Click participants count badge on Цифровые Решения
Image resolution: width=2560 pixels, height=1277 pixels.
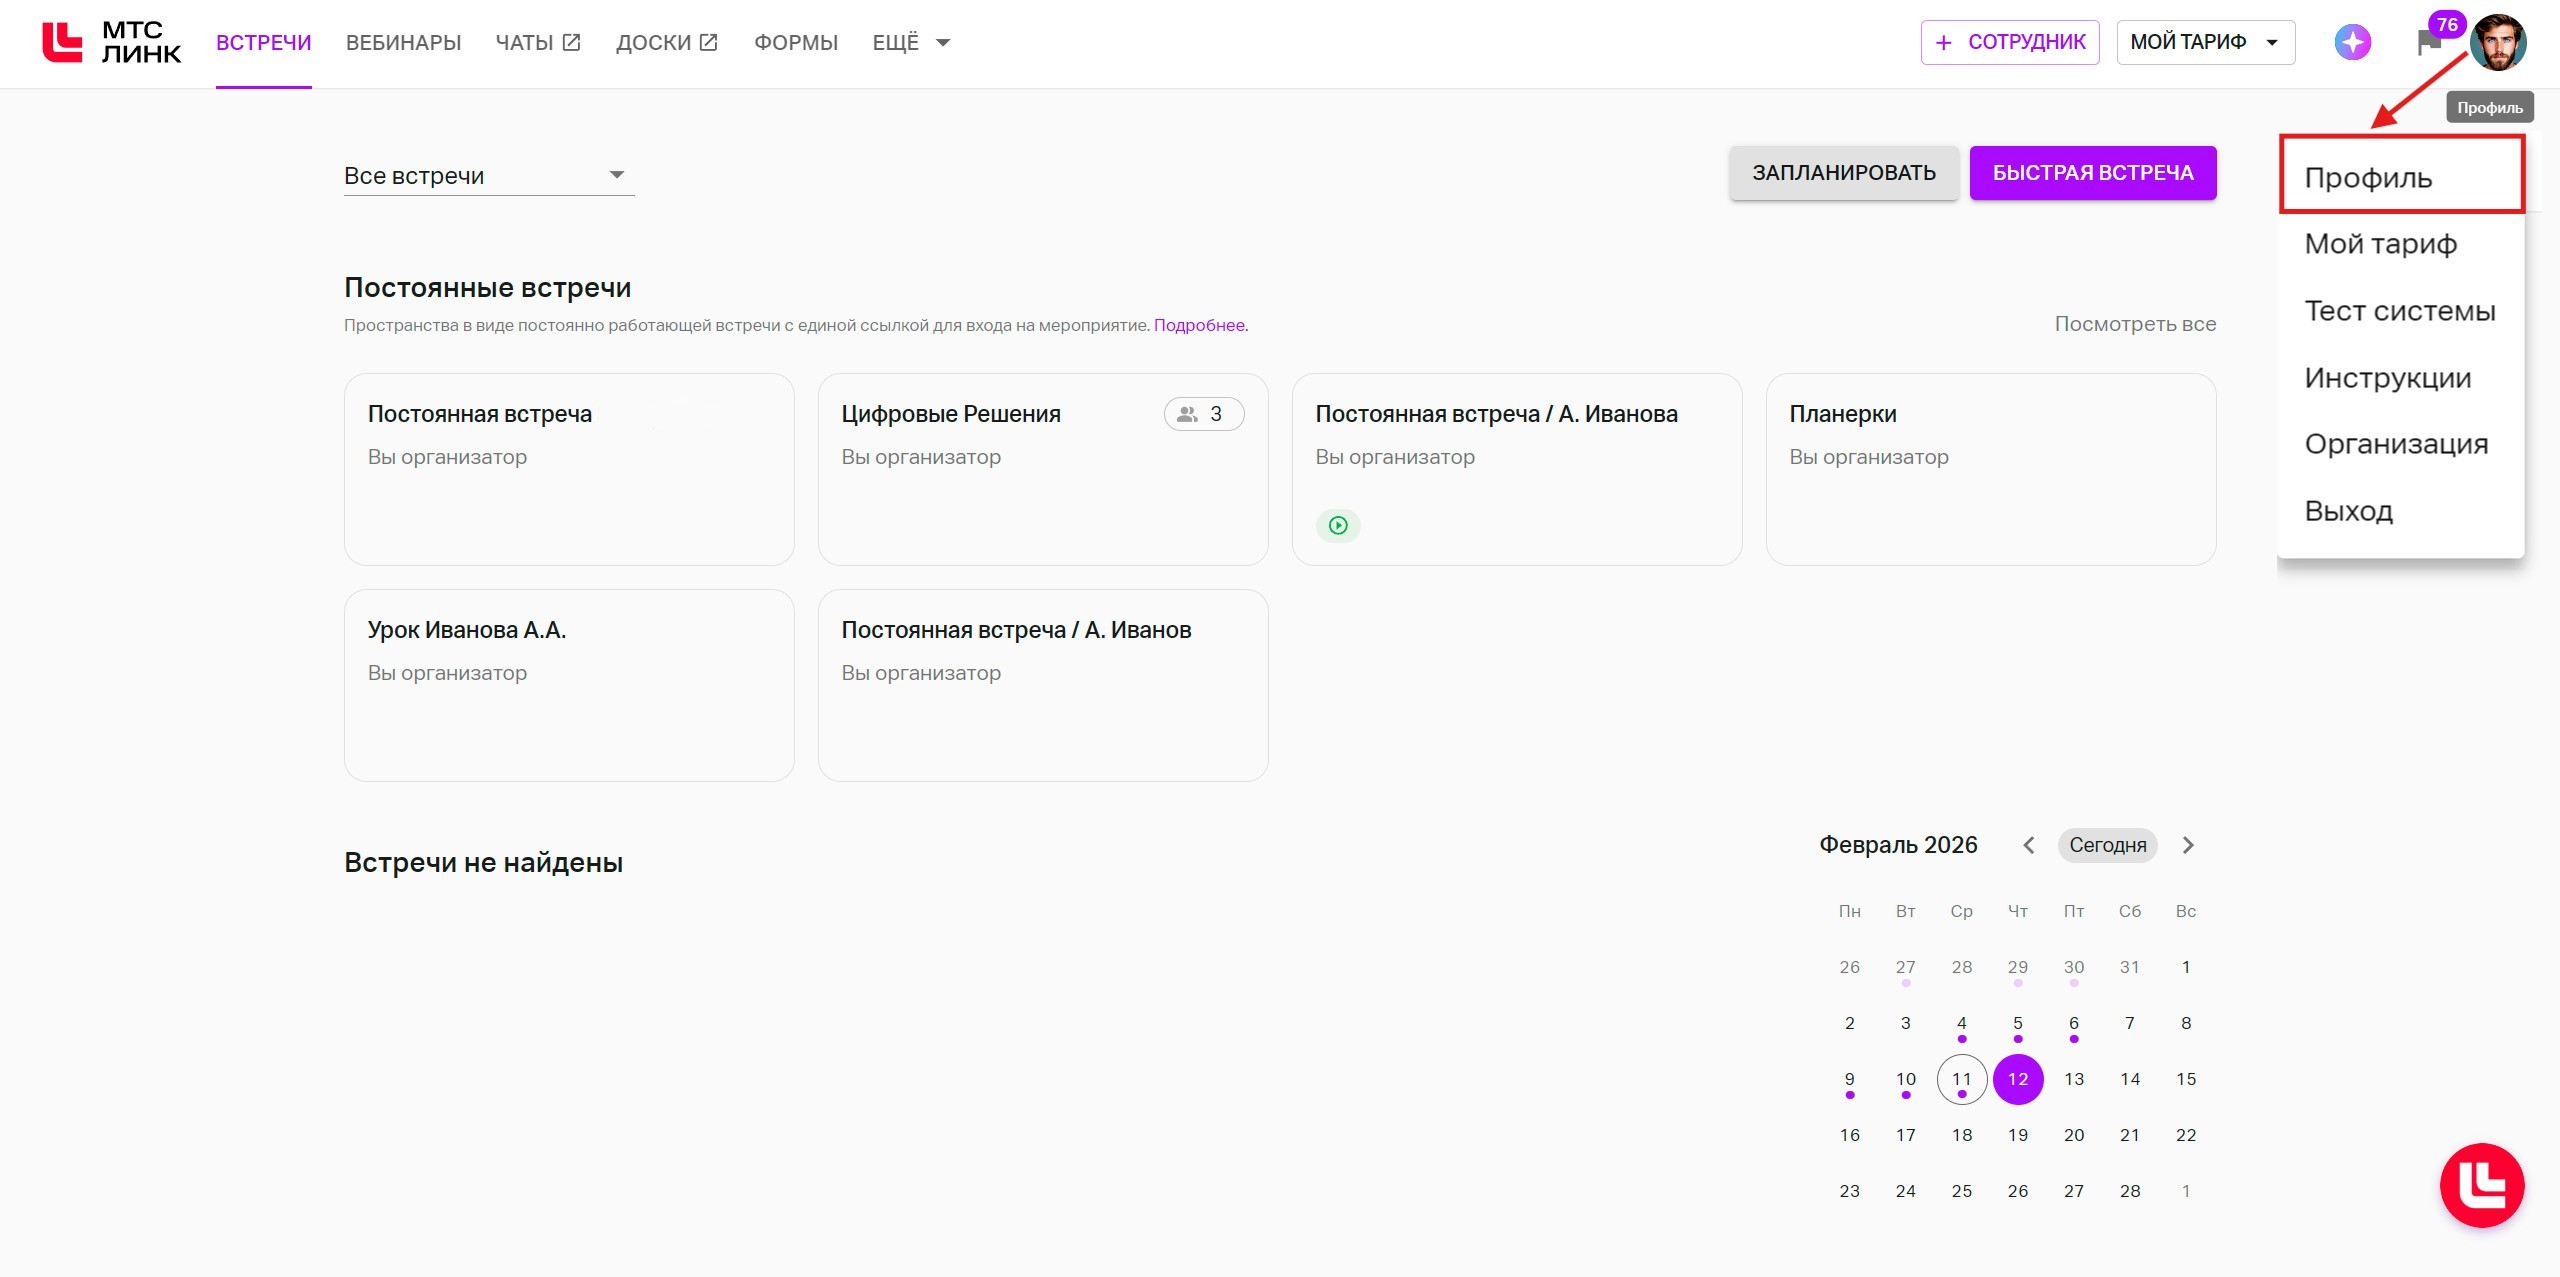point(1203,414)
